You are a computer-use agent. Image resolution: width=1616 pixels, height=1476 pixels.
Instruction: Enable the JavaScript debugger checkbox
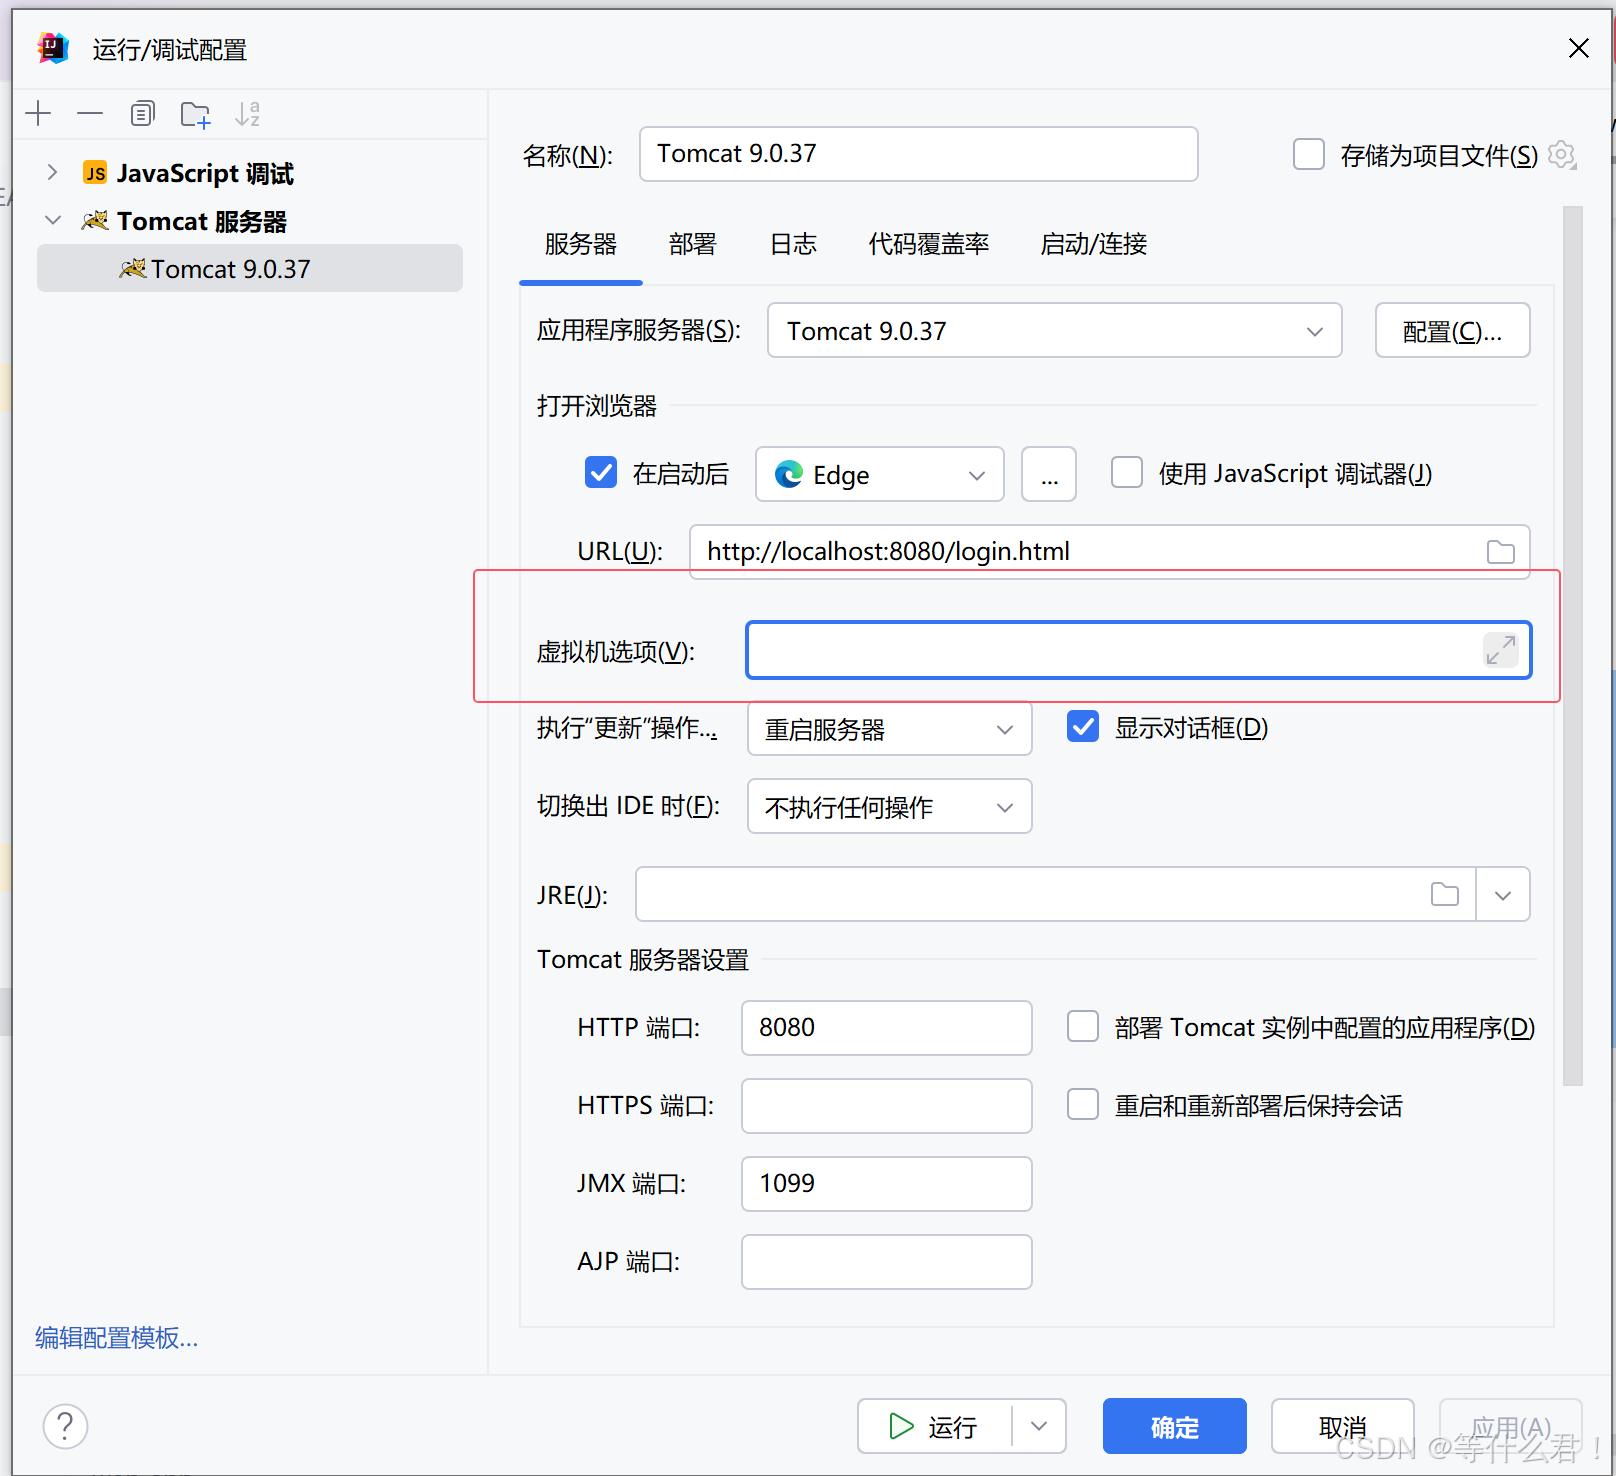click(x=1127, y=472)
